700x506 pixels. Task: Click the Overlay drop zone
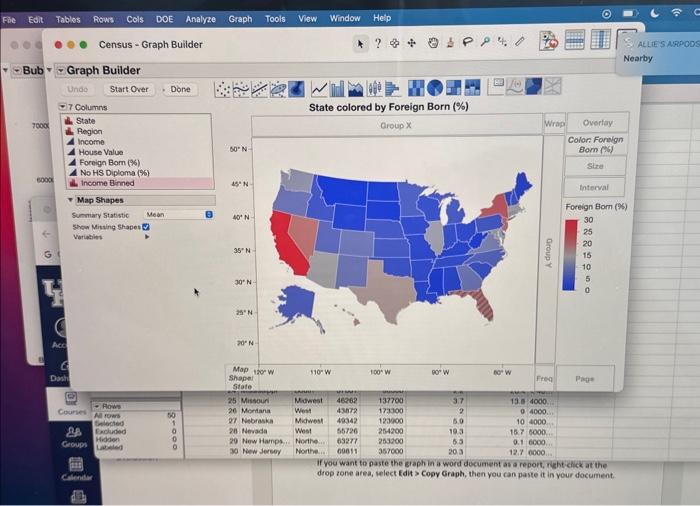[x=597, y=122]
